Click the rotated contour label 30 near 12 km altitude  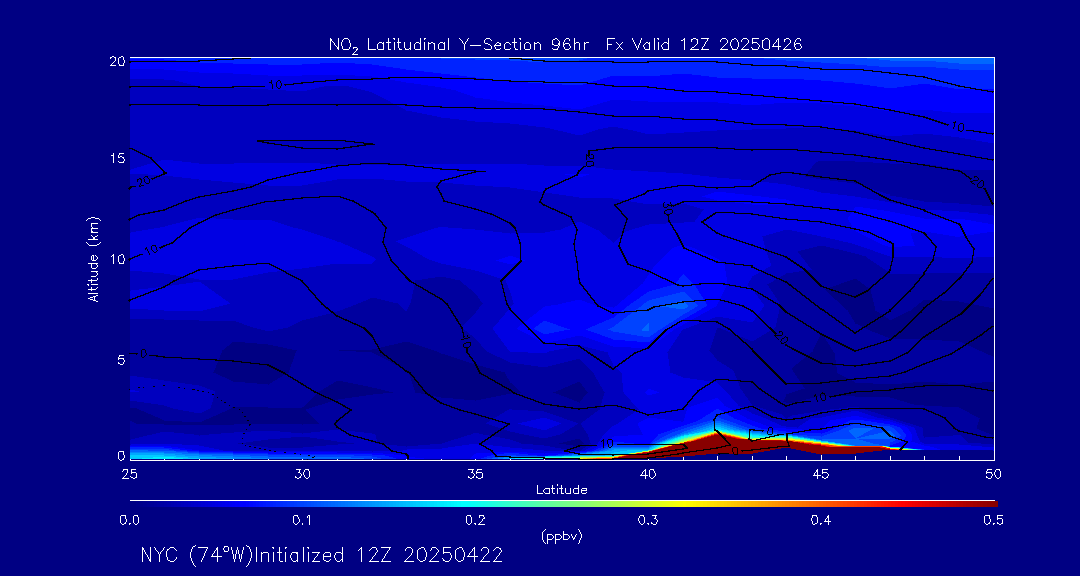click(x=667, y=208)
